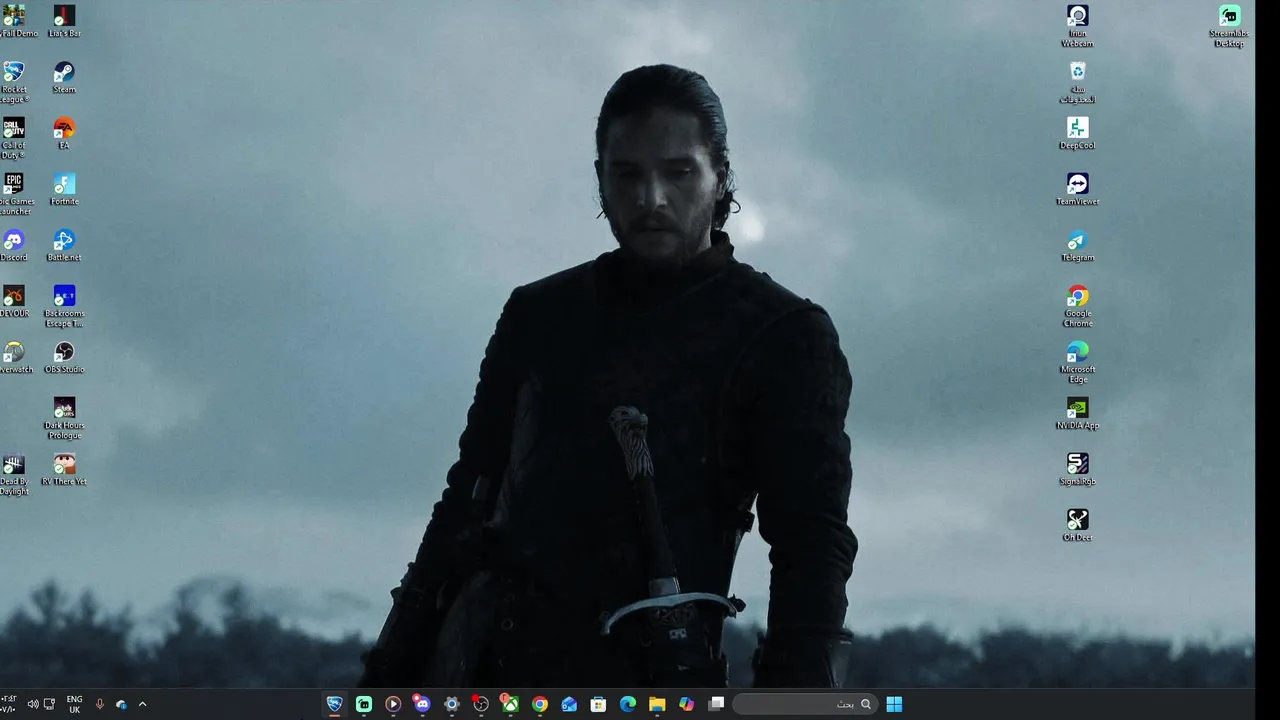Switch to Rocket League in the taskbar
Screen dimensions: 1280x720
(x=335, y=704)
